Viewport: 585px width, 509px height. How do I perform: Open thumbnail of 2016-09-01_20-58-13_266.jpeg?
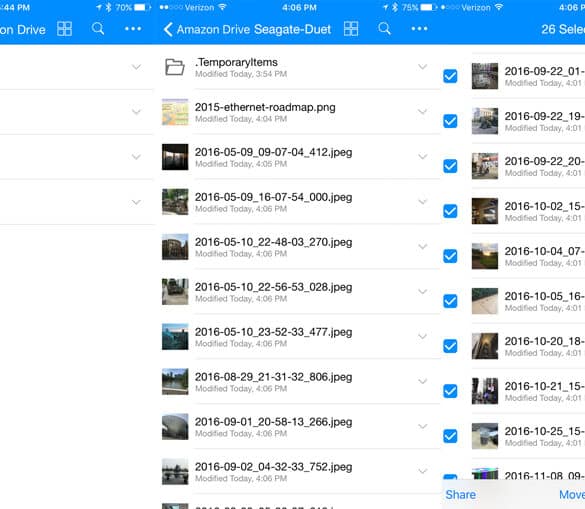[x=175, y=427]
